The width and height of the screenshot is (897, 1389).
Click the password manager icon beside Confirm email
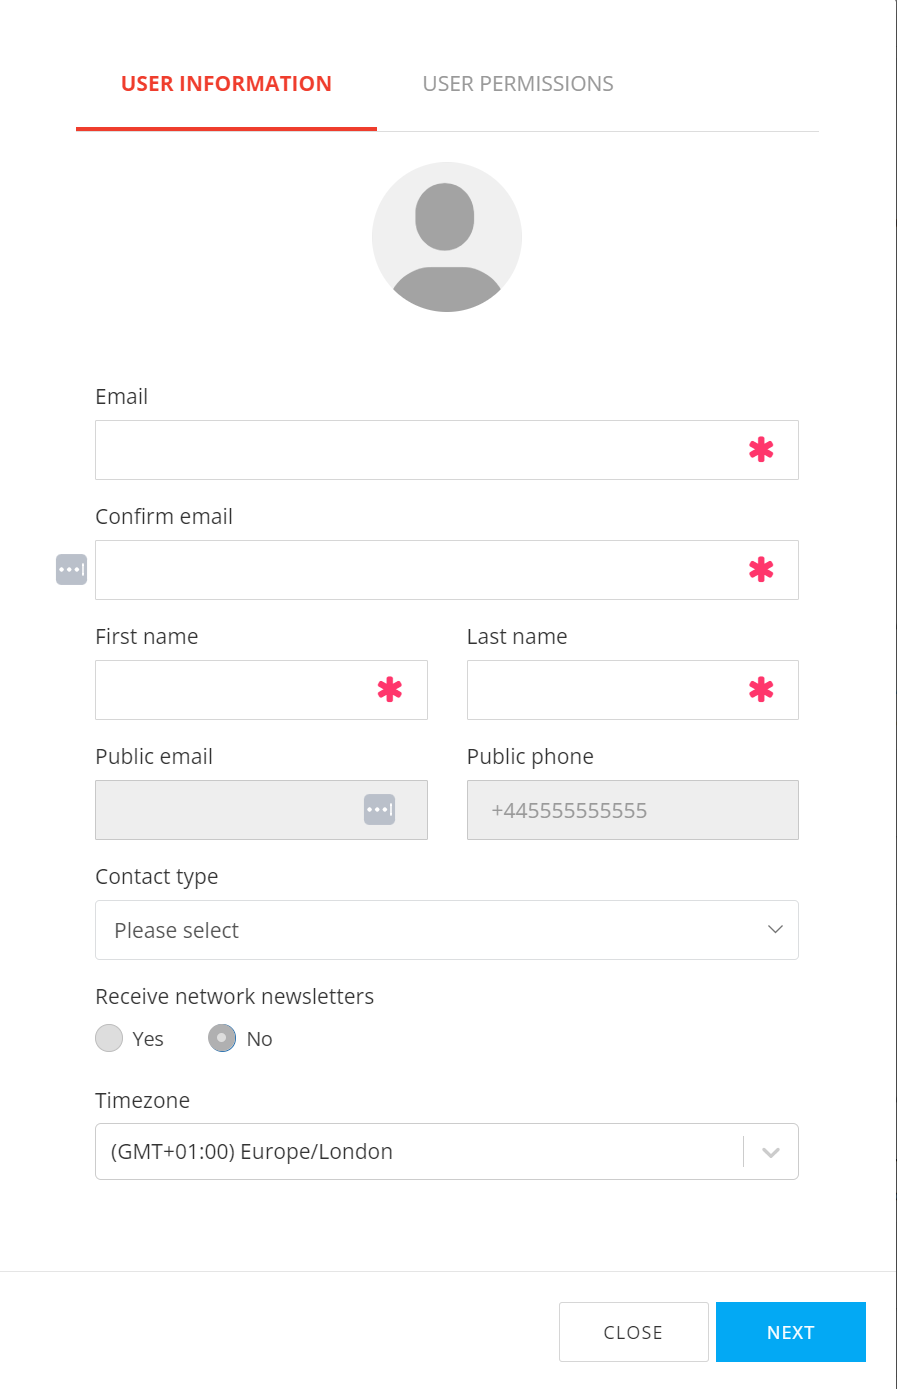(71, 569)
